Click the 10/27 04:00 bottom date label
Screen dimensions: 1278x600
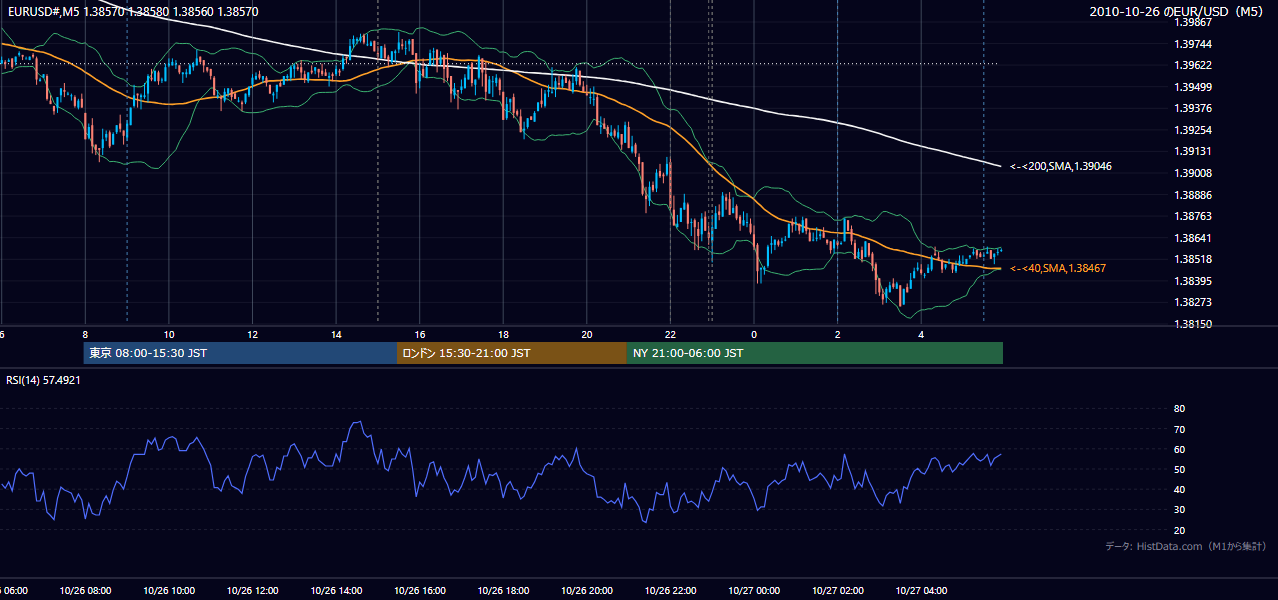point(921,591)
